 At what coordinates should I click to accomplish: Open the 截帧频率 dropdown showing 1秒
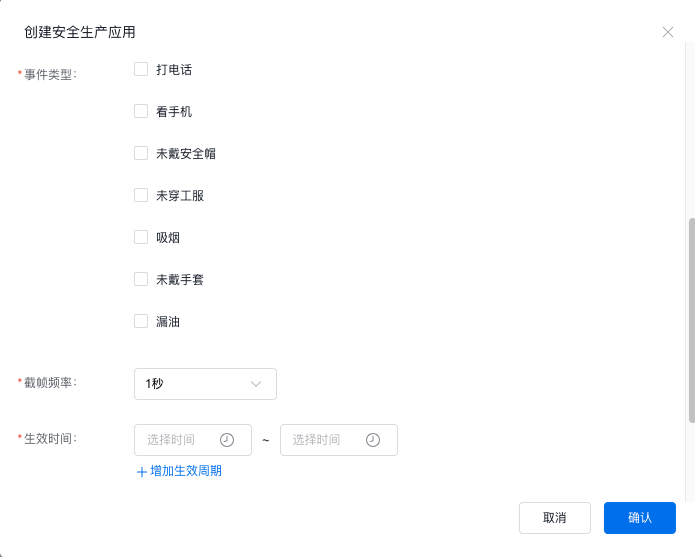[205, 384]
